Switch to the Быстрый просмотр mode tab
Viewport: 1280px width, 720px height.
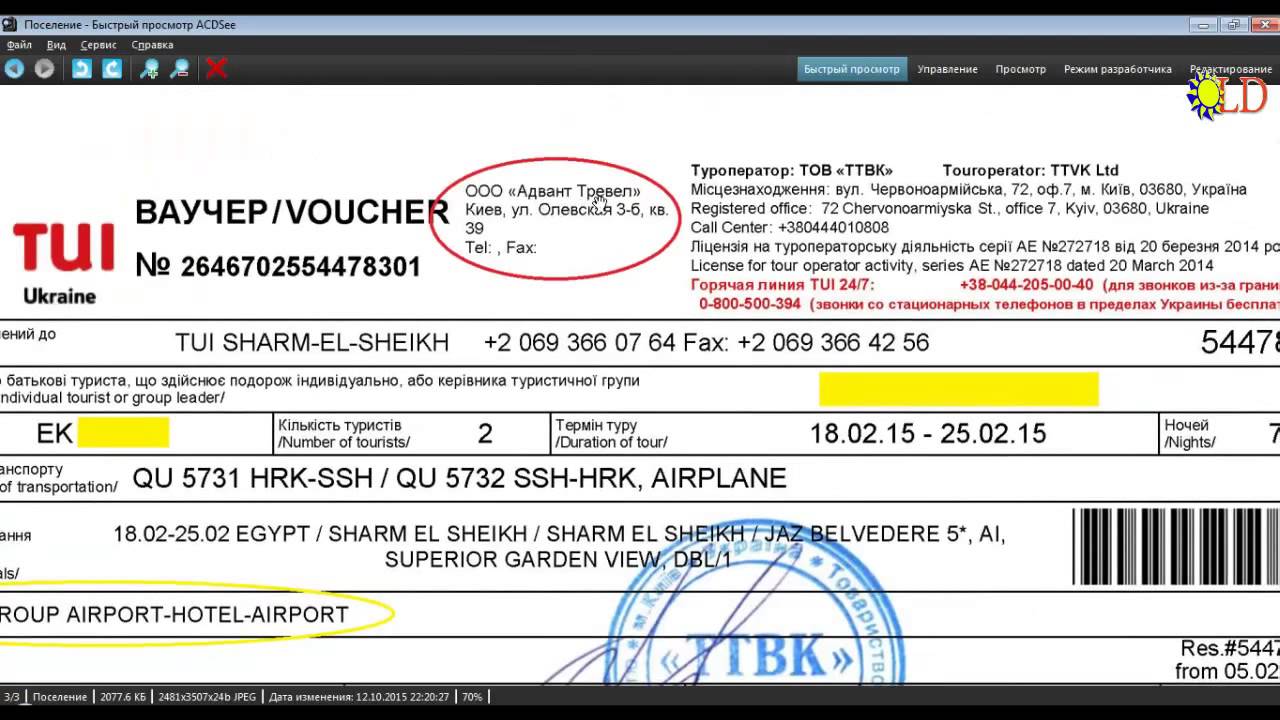tap(852, 69)
